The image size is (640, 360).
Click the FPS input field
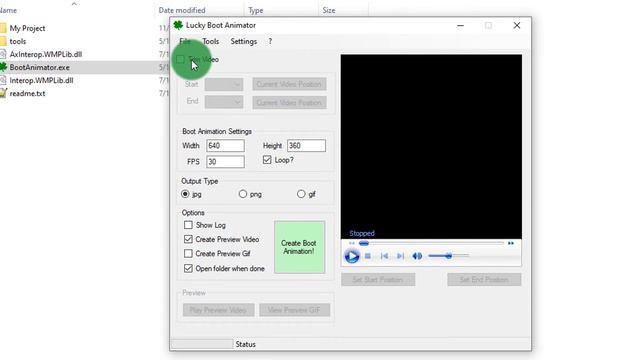[225, 162]
